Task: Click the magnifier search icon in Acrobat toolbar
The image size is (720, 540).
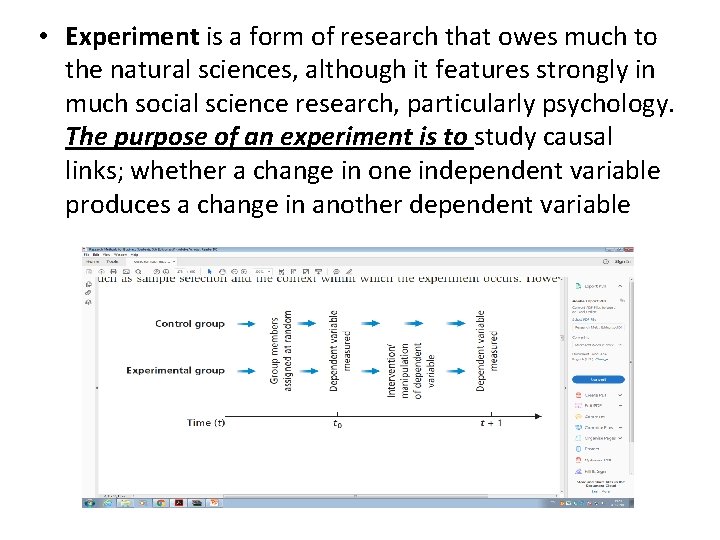Action: pos(138,272)
